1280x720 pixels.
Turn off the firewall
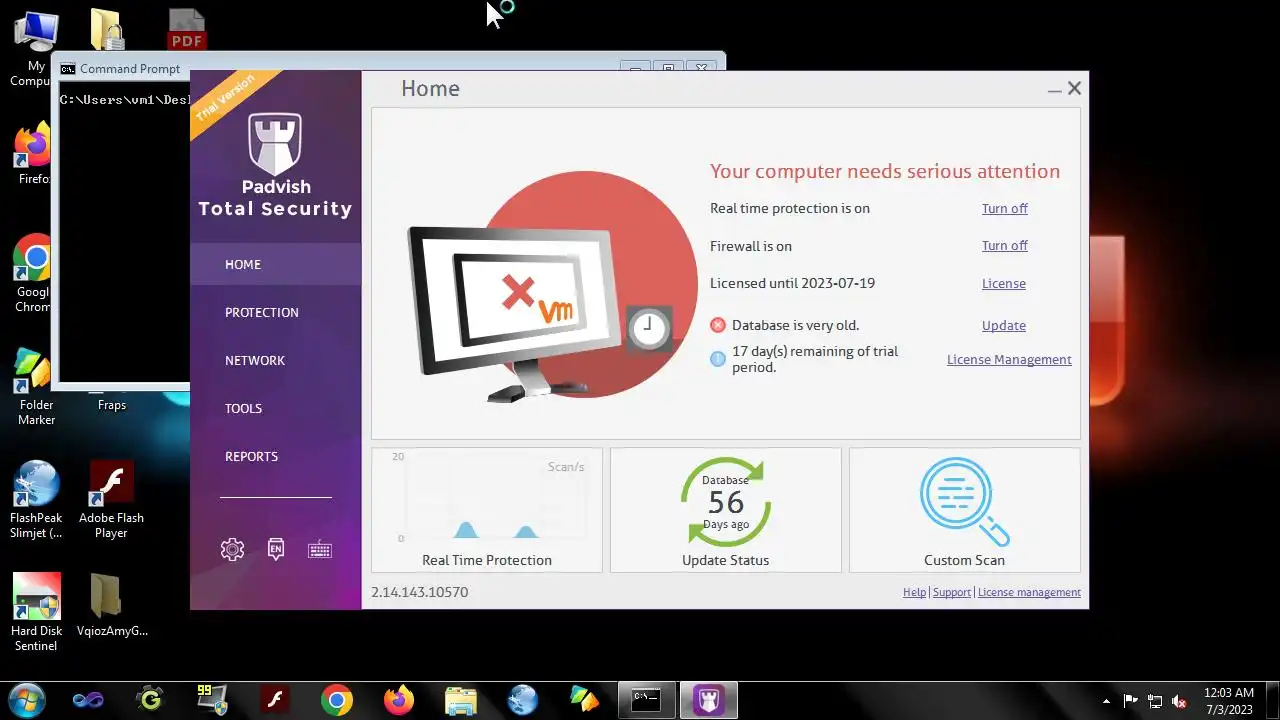pos(1004,245)
